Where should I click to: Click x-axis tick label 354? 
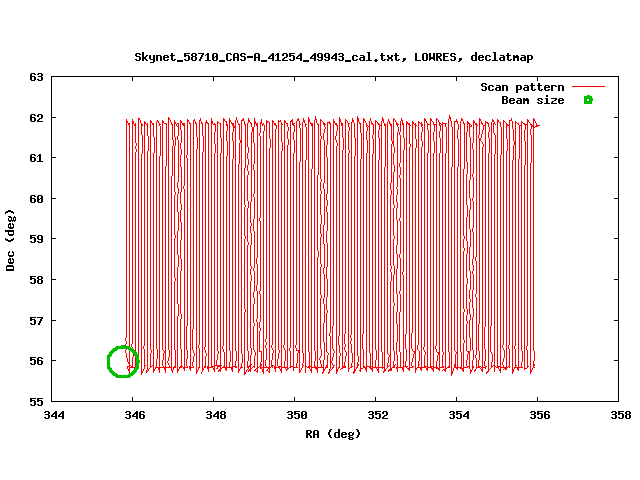click(x=459, y=415)
